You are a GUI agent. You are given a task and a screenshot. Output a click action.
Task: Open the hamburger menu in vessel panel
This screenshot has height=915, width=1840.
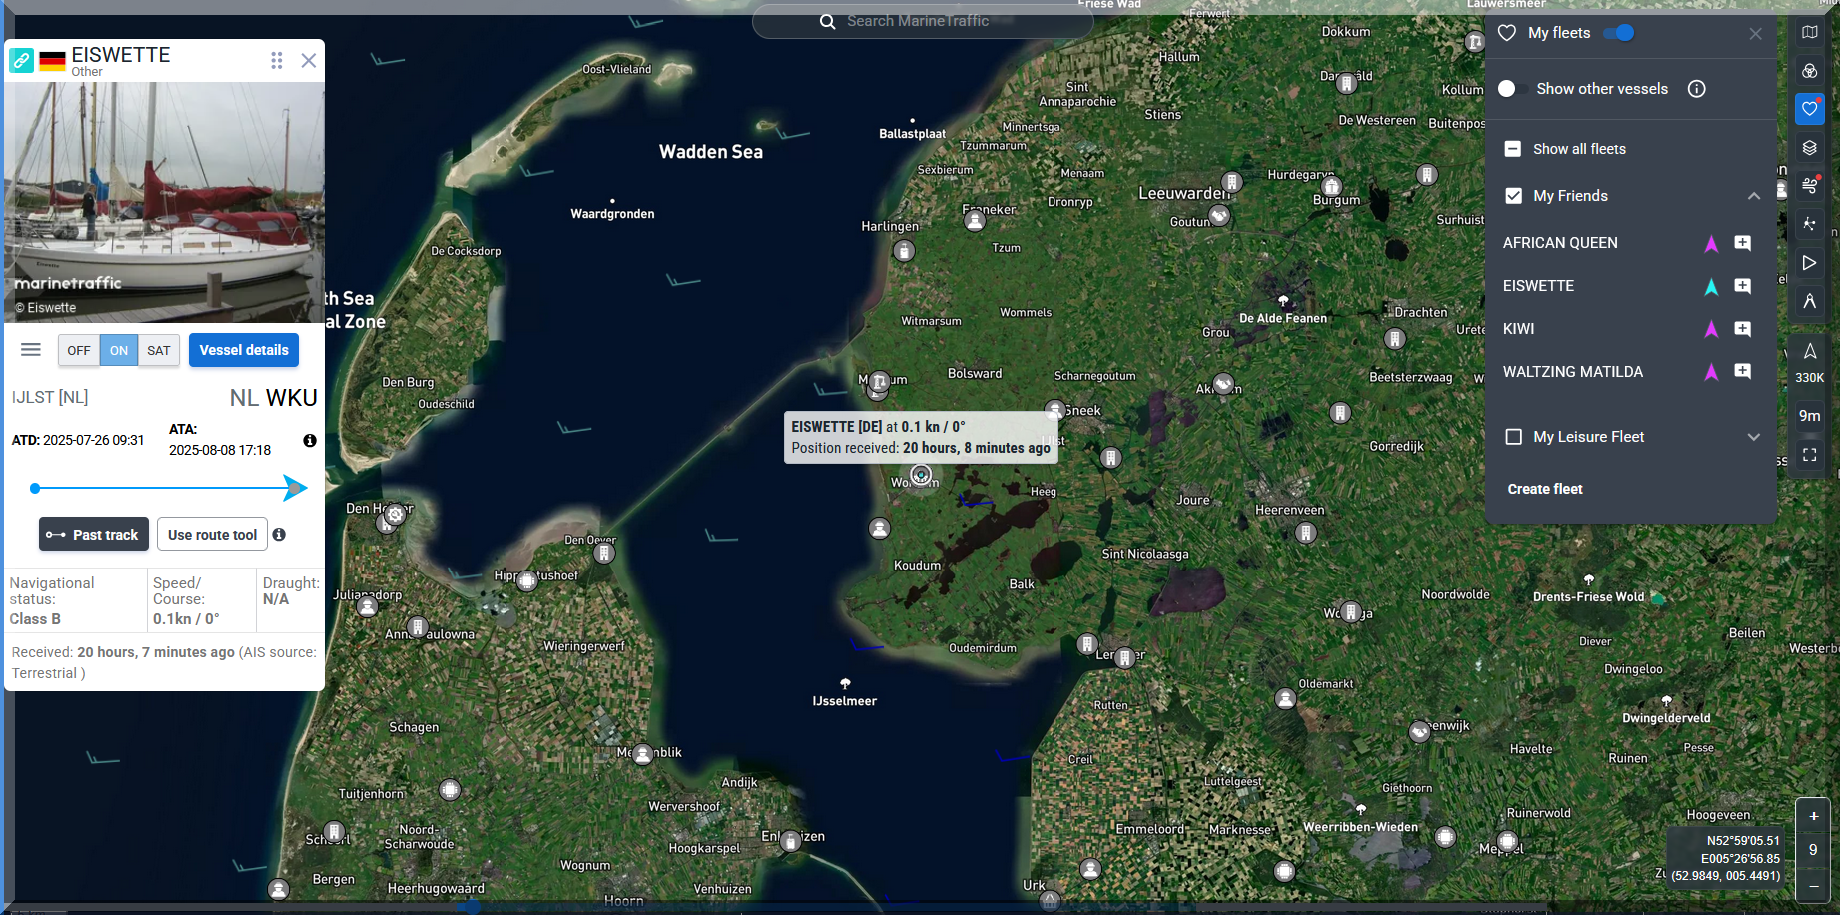click(x=31, y=350)
